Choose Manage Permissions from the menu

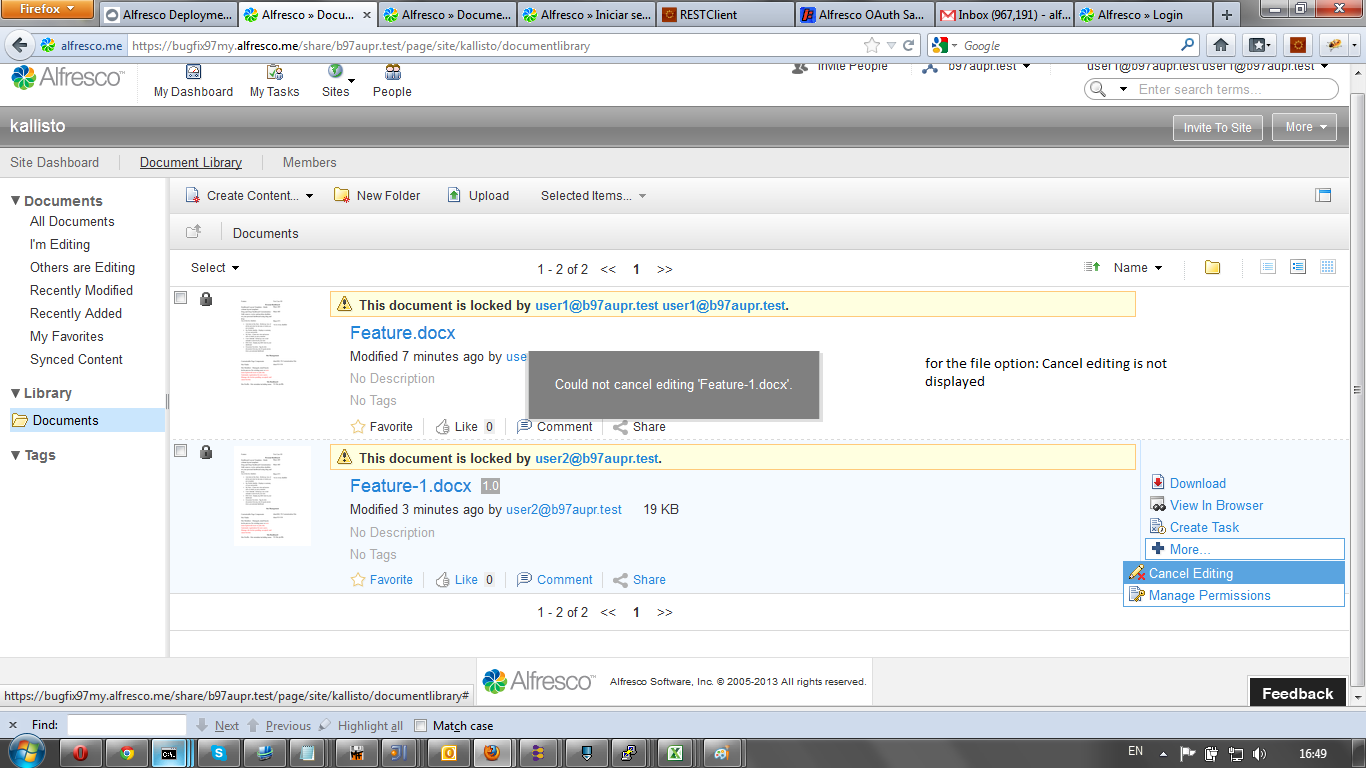pos(1234,595)
